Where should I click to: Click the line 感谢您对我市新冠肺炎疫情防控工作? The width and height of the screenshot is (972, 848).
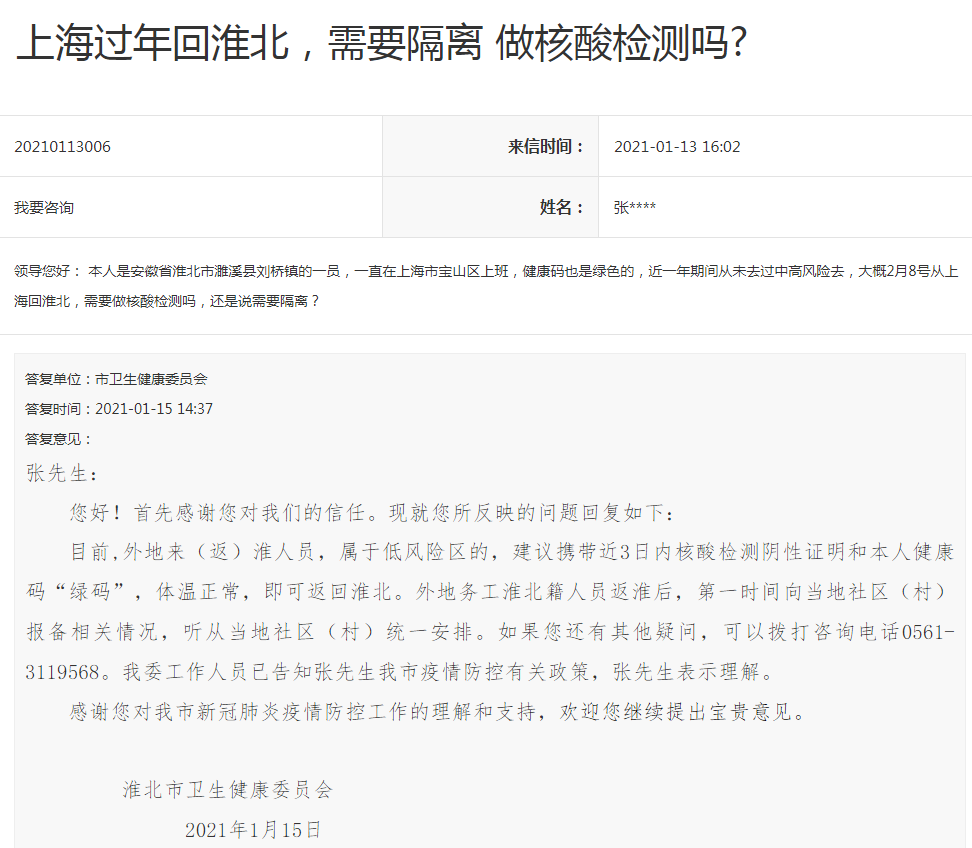point(438,712)
